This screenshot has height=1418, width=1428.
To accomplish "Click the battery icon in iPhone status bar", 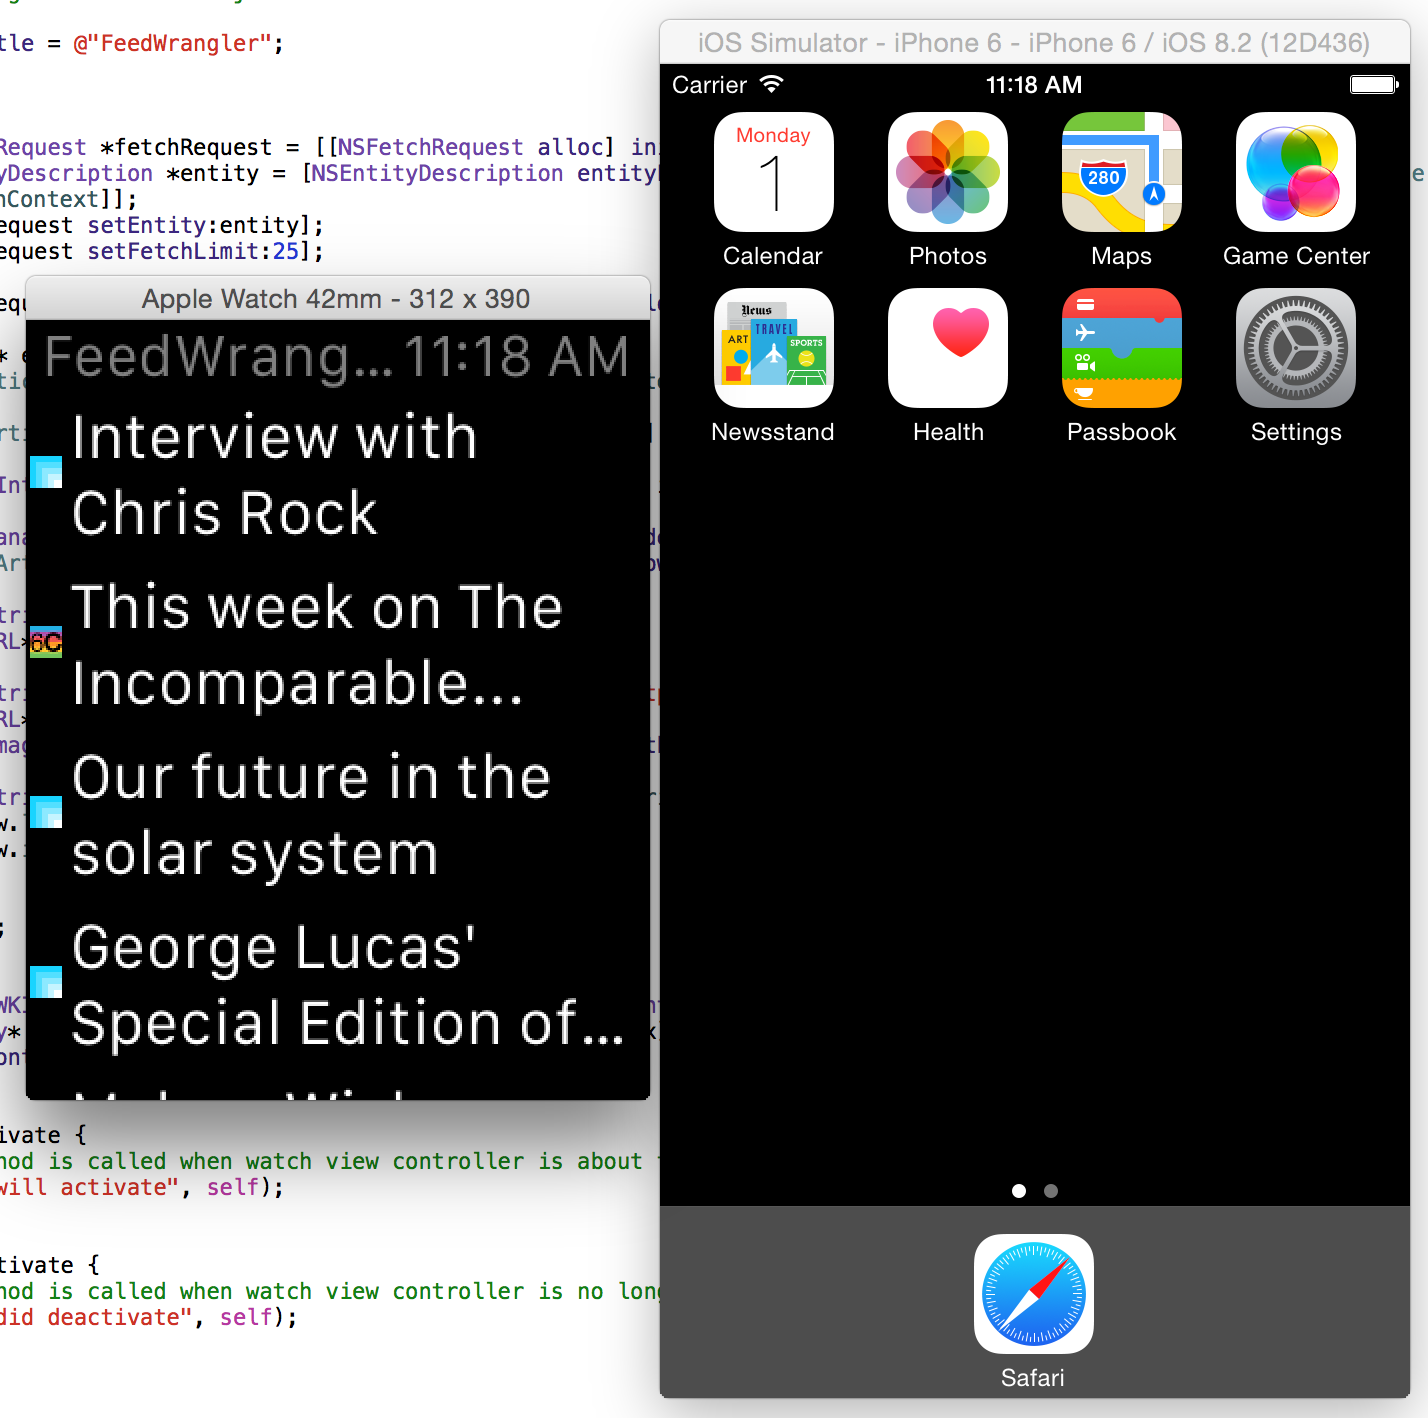I will click(1374, 84).
